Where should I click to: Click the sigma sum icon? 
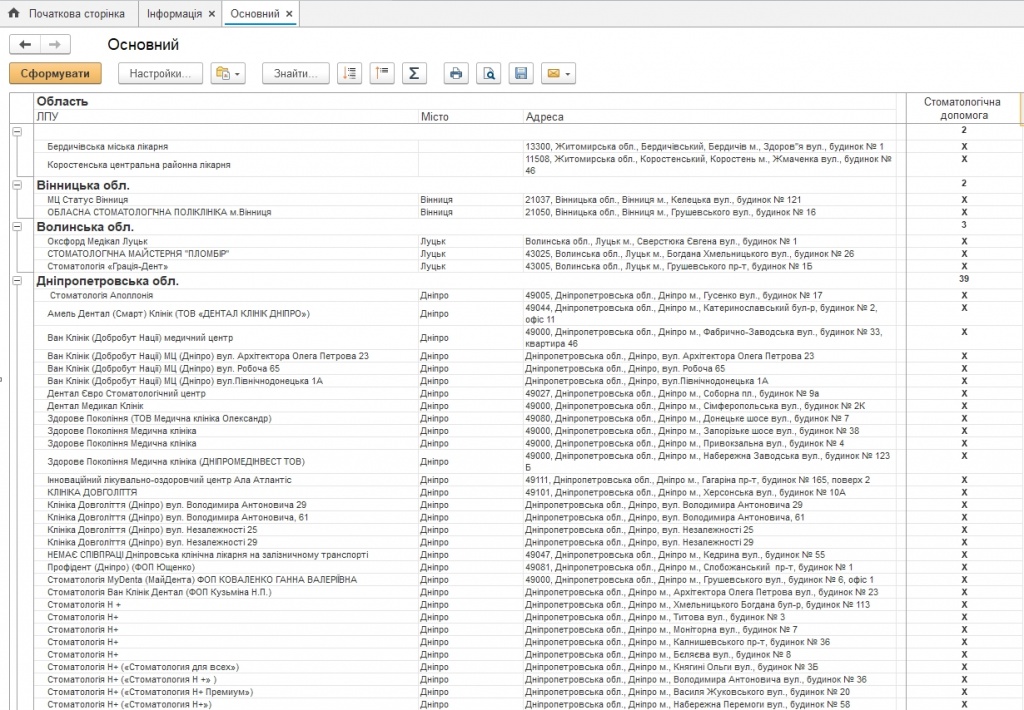[414, 73]
